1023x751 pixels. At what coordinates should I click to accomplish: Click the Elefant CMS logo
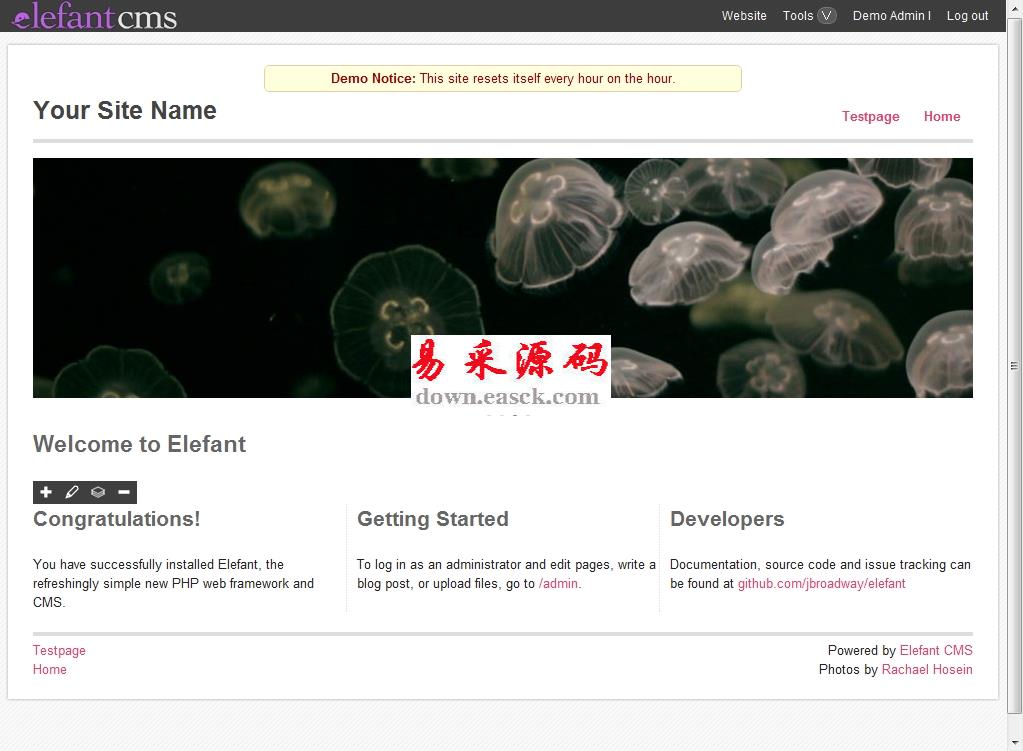click(95, 16)
